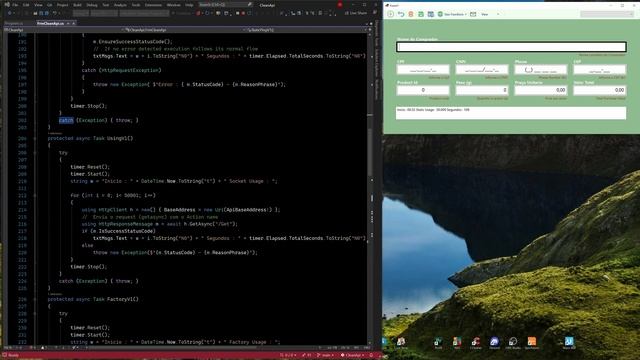Click the CEP masked input field
Viewport: 640px width, 360px height.
600,70
